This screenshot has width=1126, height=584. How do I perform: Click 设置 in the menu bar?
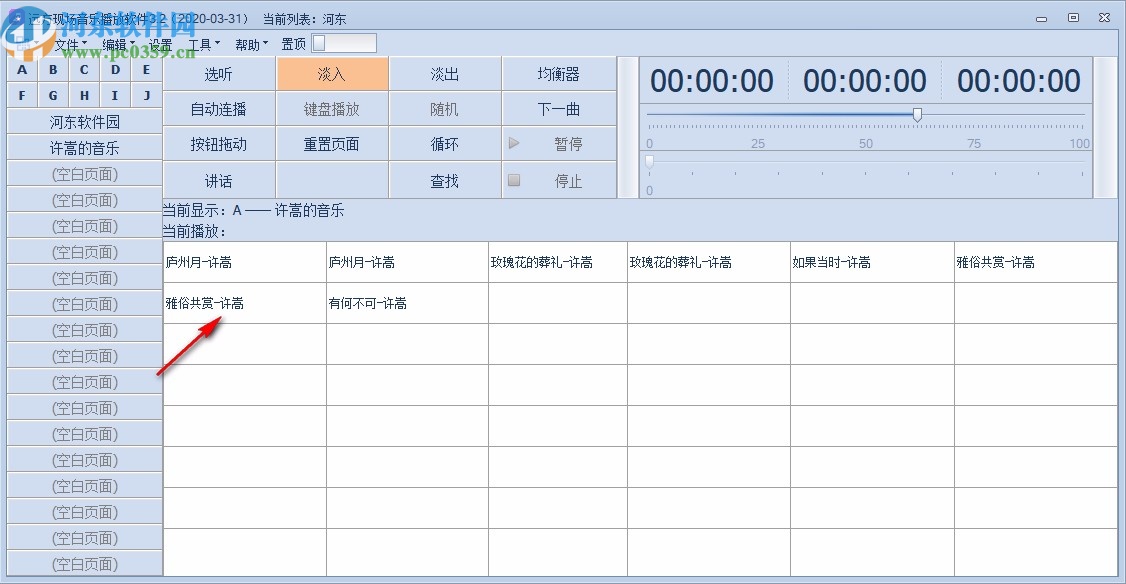[x=160, y=43]
